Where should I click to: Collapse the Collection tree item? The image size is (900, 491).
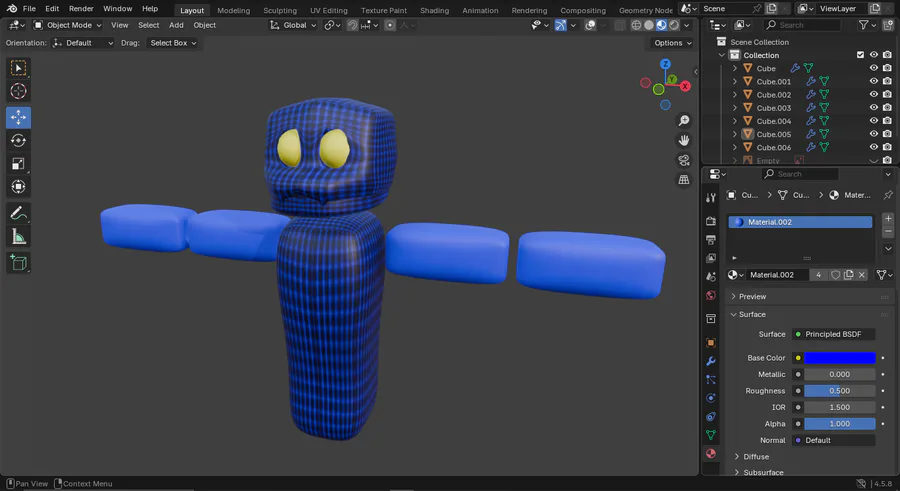click(x=721, y=55)
